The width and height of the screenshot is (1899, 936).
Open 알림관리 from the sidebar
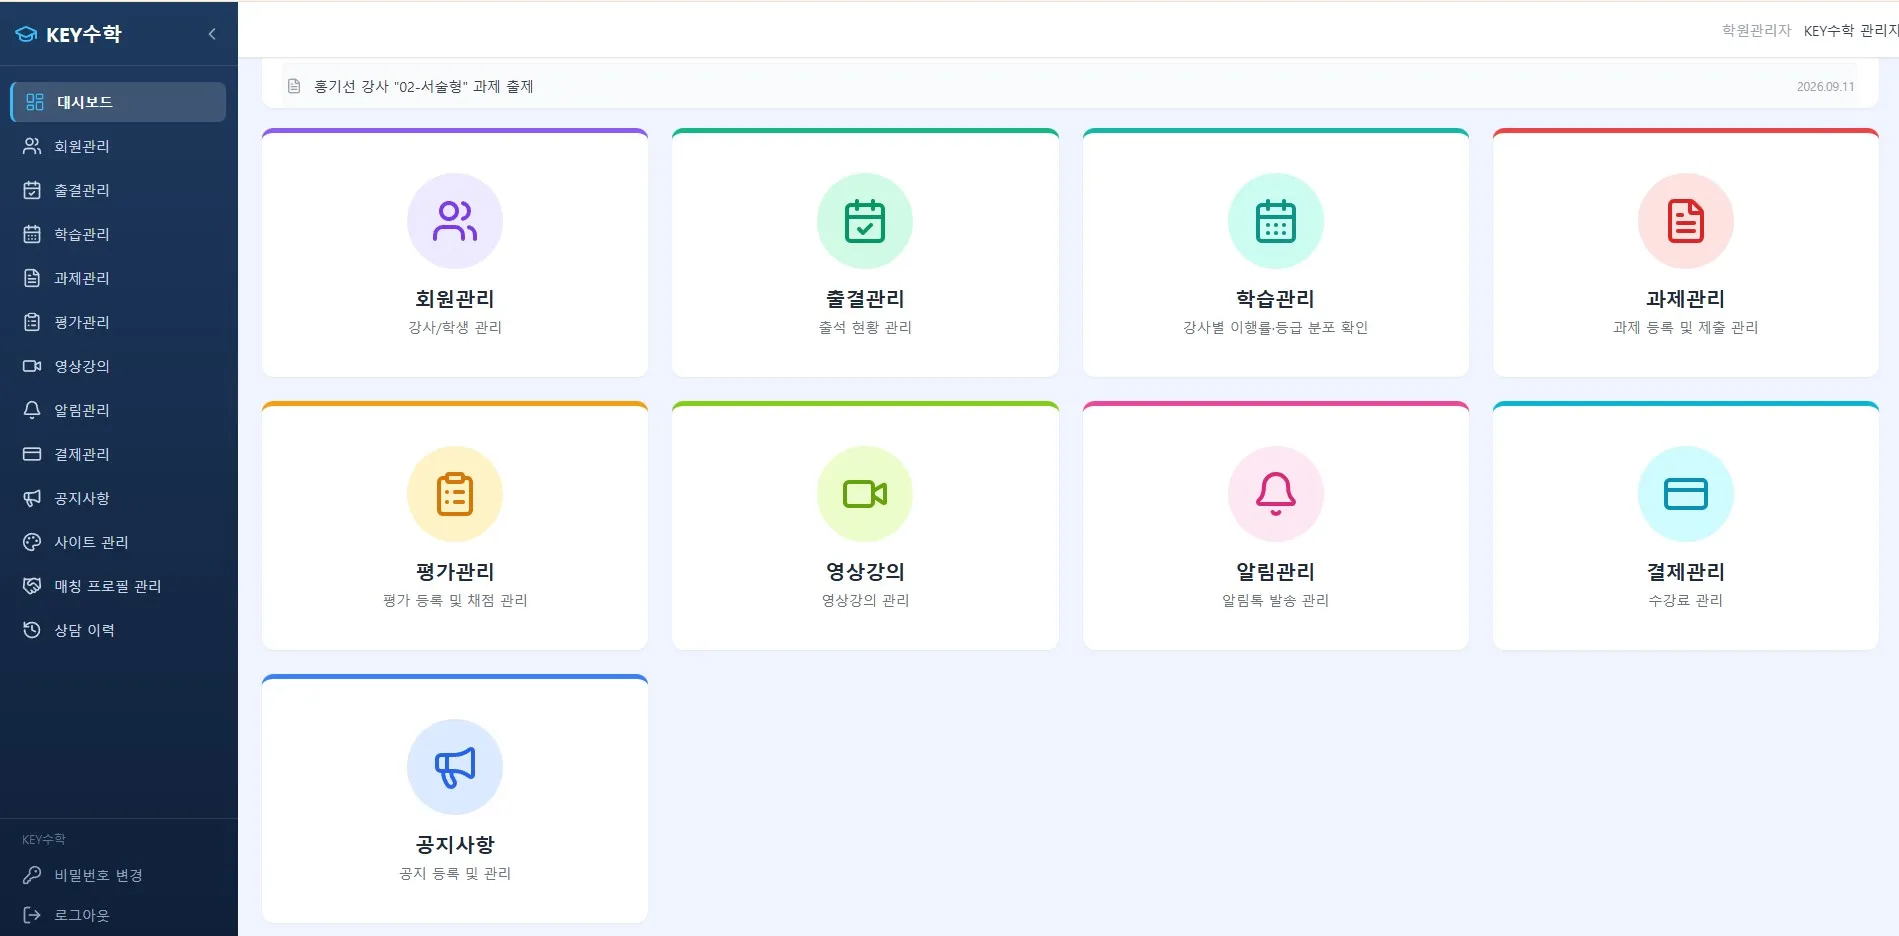[x=118, y=410]
